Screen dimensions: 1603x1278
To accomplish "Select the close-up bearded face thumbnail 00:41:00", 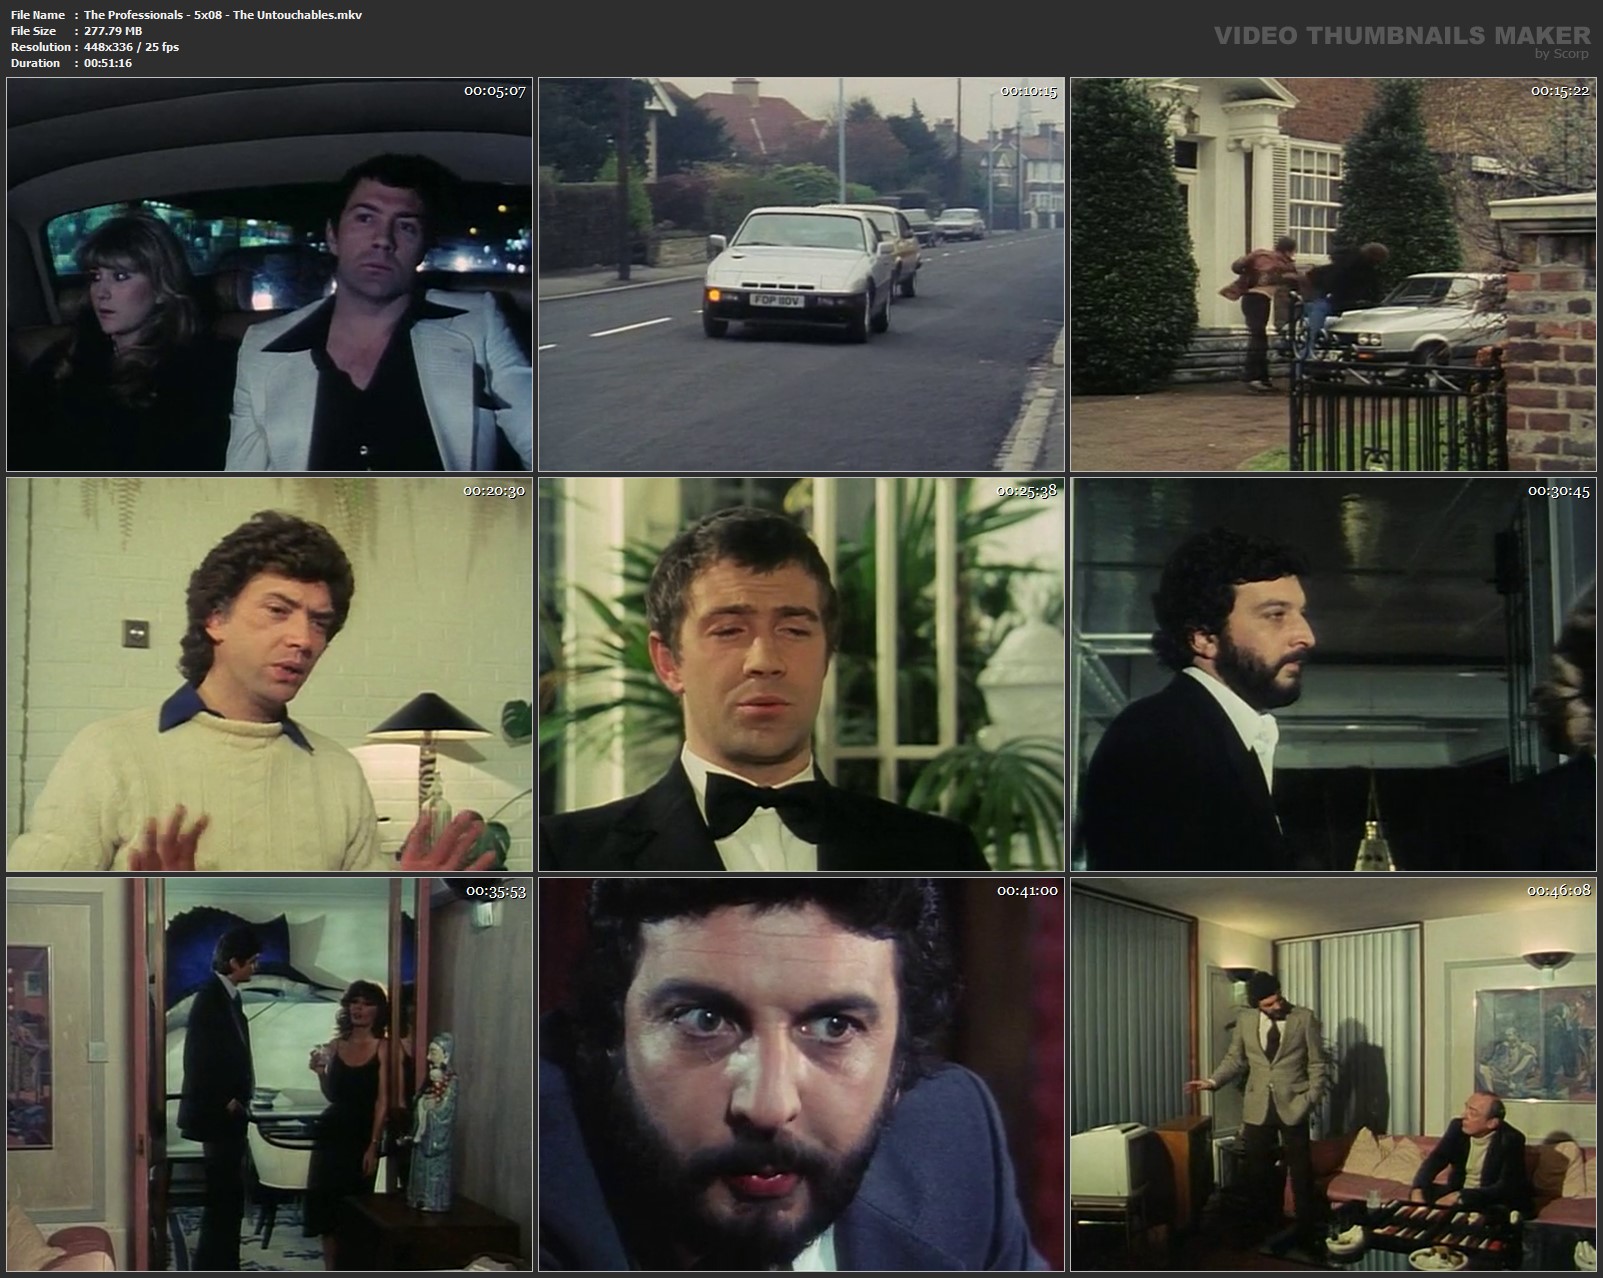I will [x=801, y=1074].
